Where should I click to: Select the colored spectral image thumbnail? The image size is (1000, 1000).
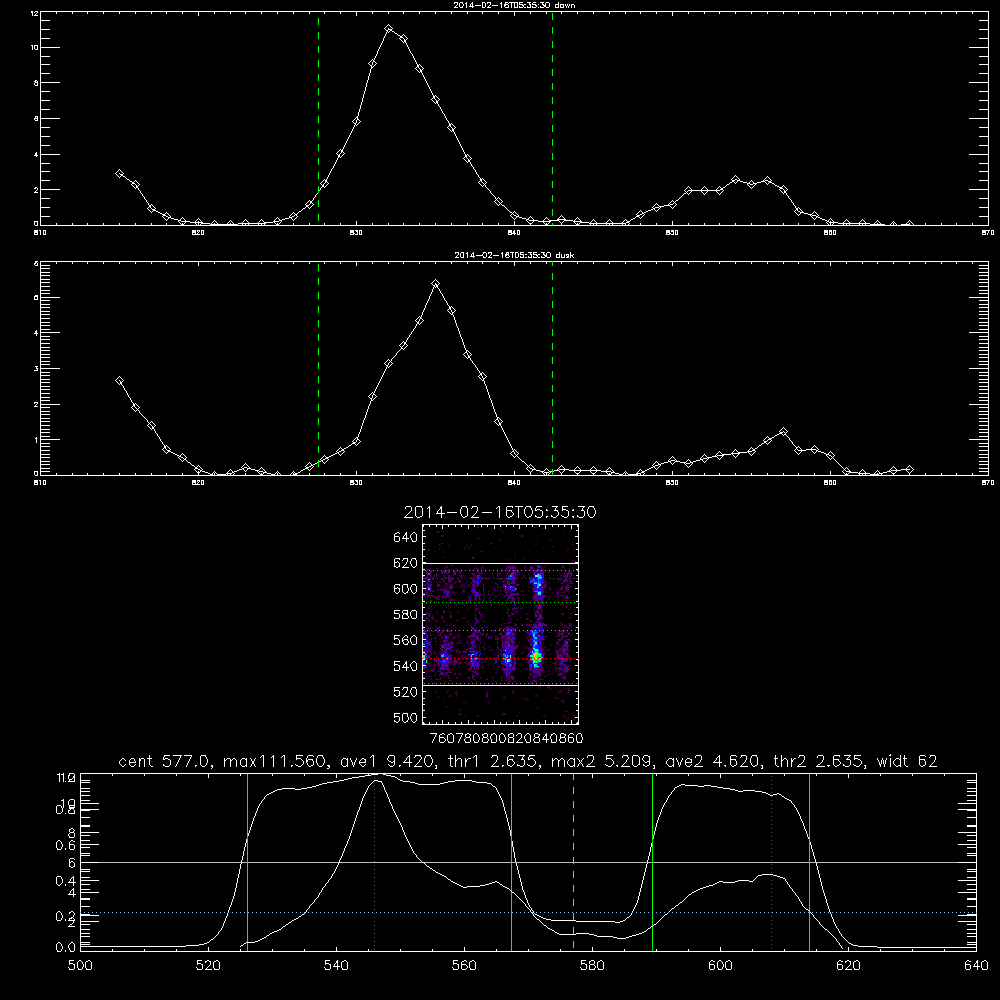(x=500, y=624)
